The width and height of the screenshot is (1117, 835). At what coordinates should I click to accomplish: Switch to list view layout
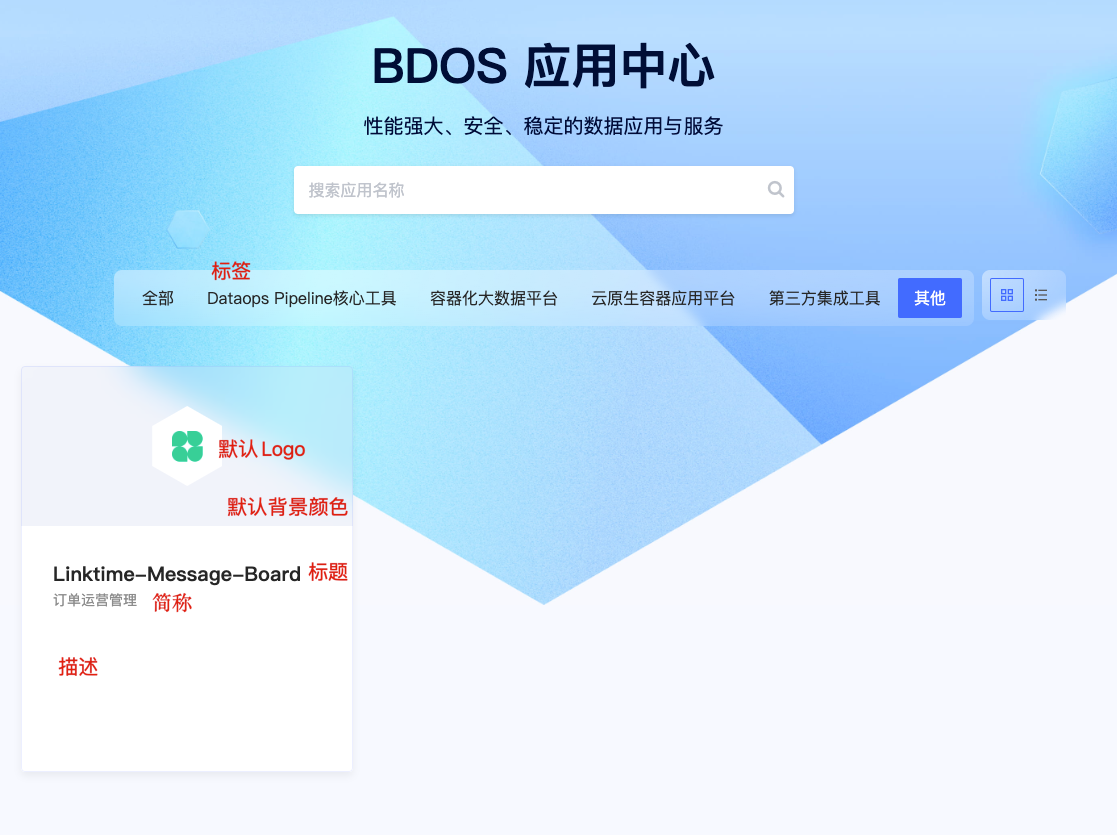1041,295
